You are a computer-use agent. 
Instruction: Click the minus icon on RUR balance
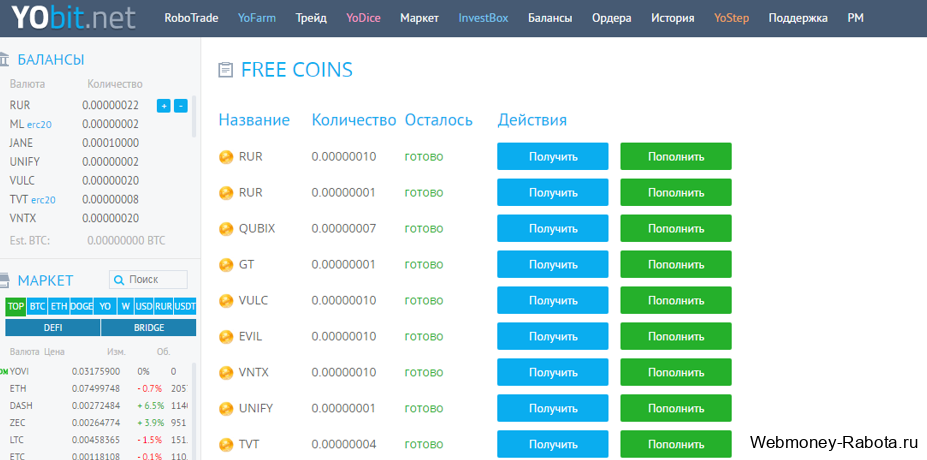181,106
